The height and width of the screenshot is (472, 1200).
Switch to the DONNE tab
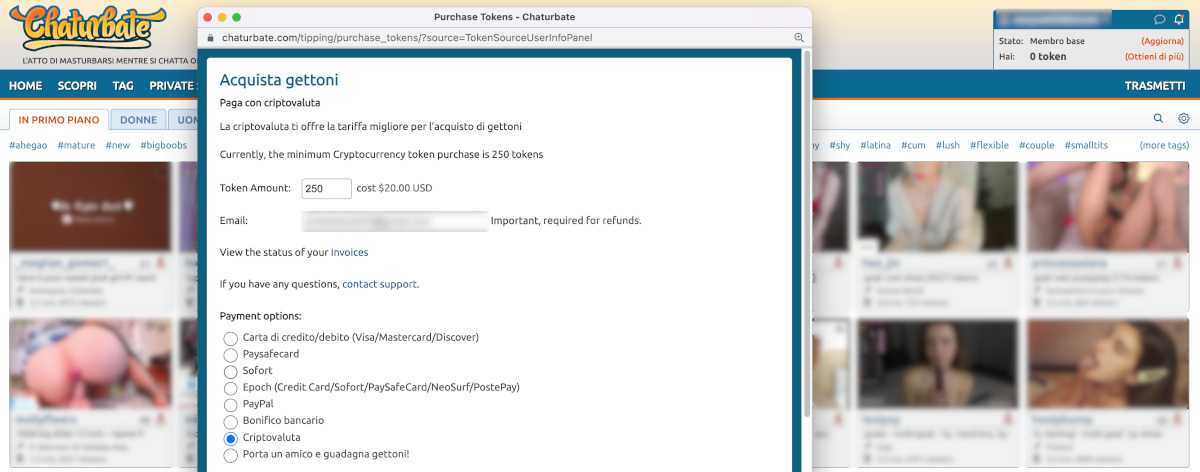point(138,120)
